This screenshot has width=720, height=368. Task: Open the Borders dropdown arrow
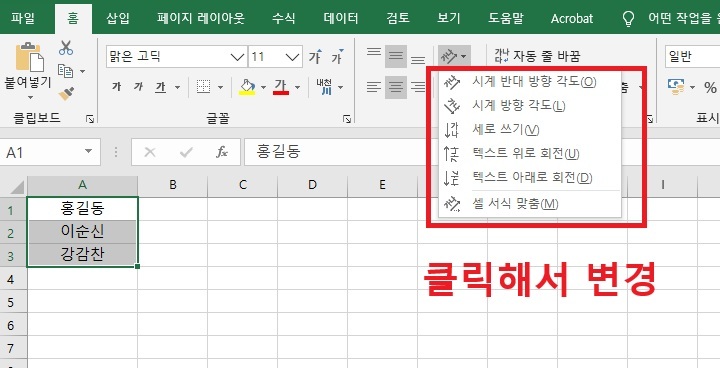220,87
